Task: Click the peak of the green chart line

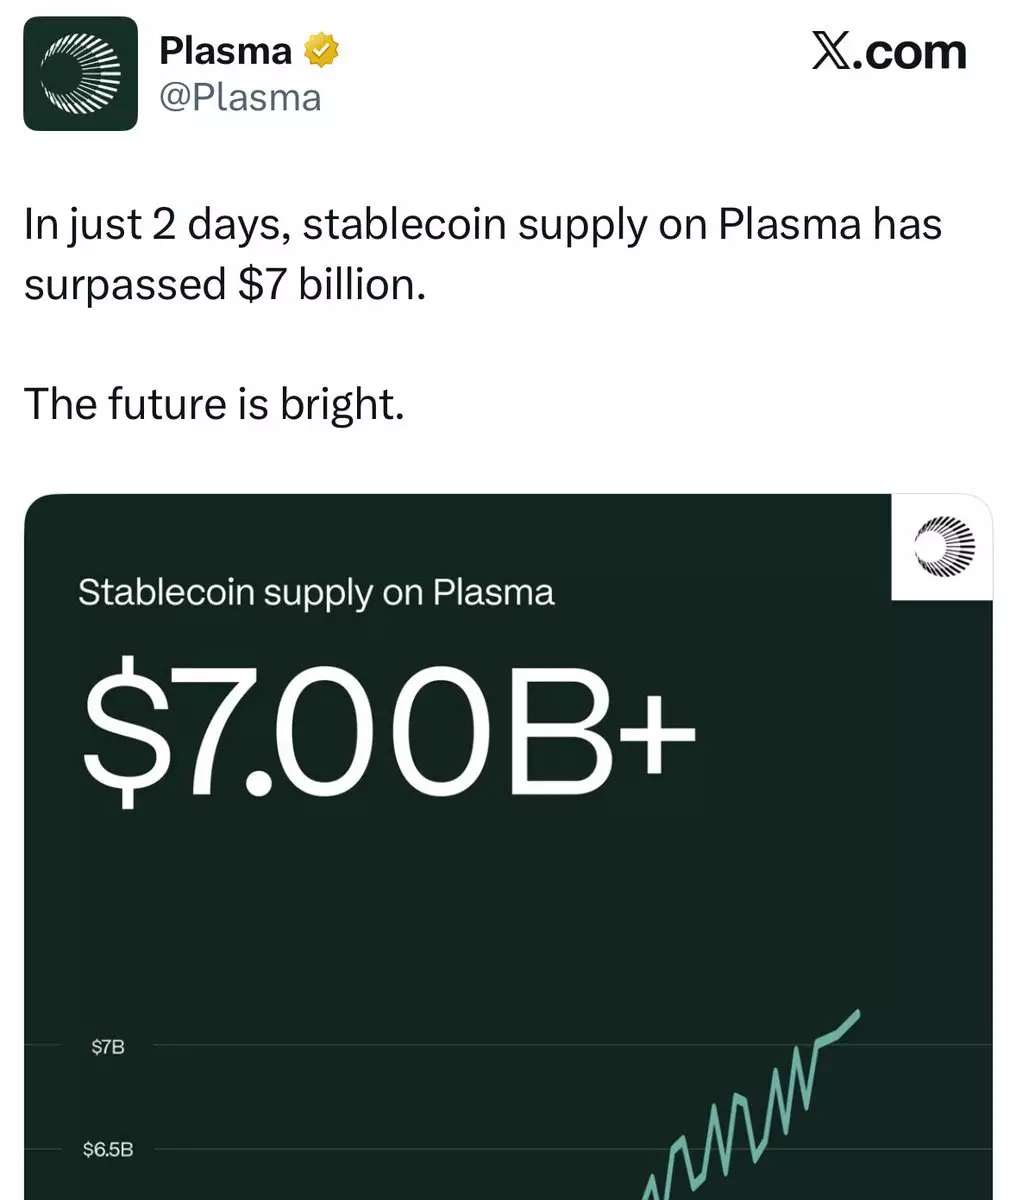Action: click(856, 1014)
